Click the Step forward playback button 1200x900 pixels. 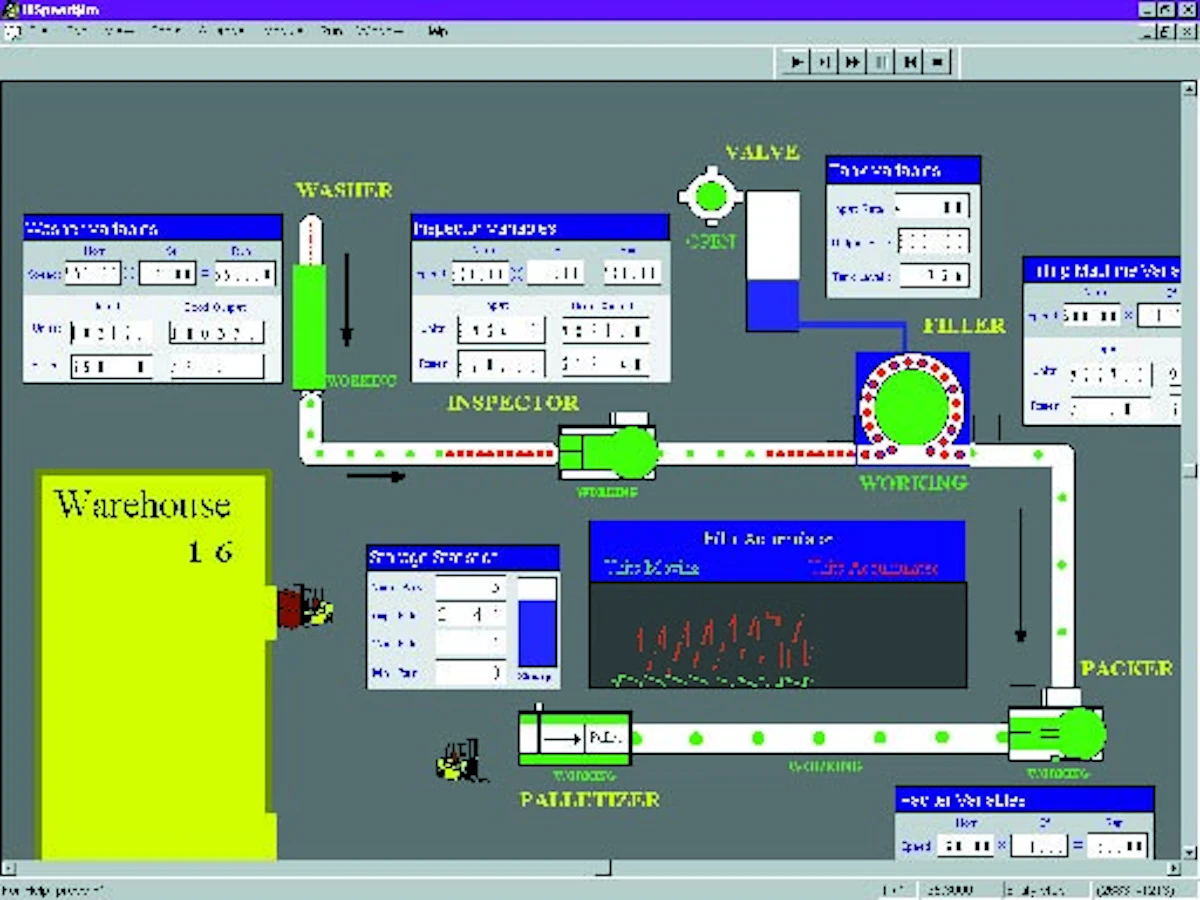[824, 62]
